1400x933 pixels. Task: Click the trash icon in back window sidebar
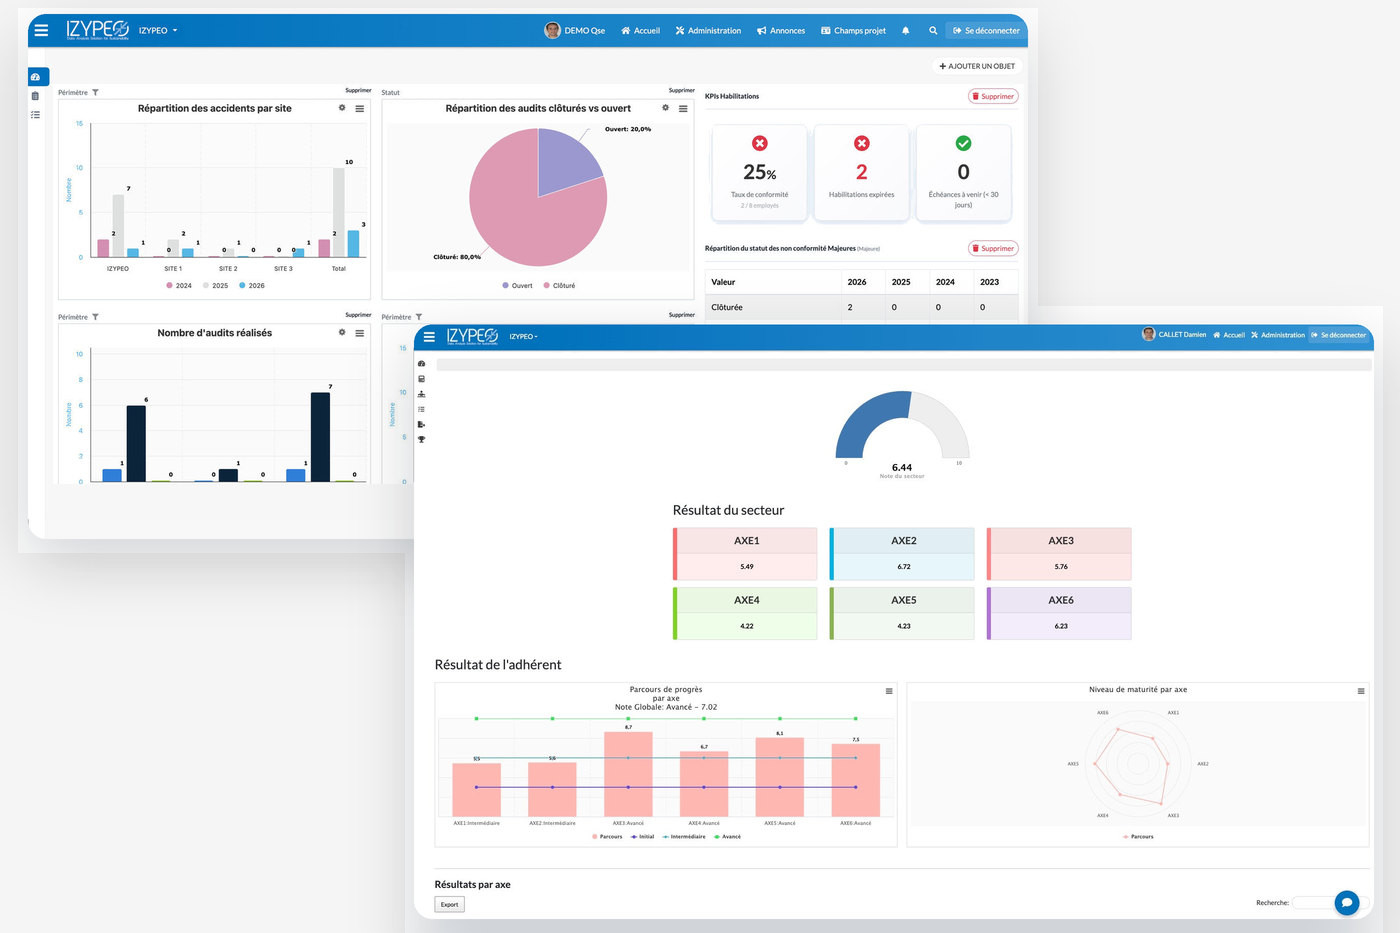36,96
